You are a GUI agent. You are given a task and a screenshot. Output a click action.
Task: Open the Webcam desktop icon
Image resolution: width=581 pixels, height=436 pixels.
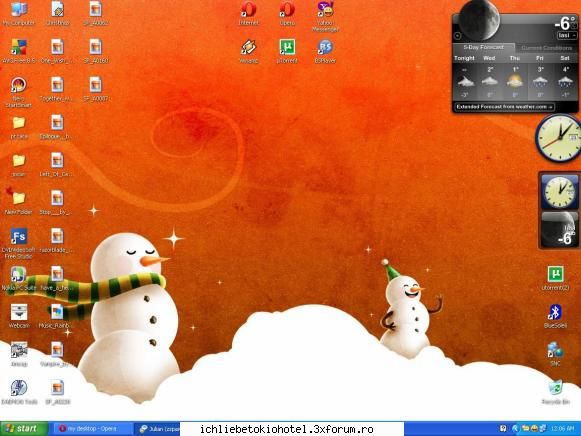tap(19, 316)
